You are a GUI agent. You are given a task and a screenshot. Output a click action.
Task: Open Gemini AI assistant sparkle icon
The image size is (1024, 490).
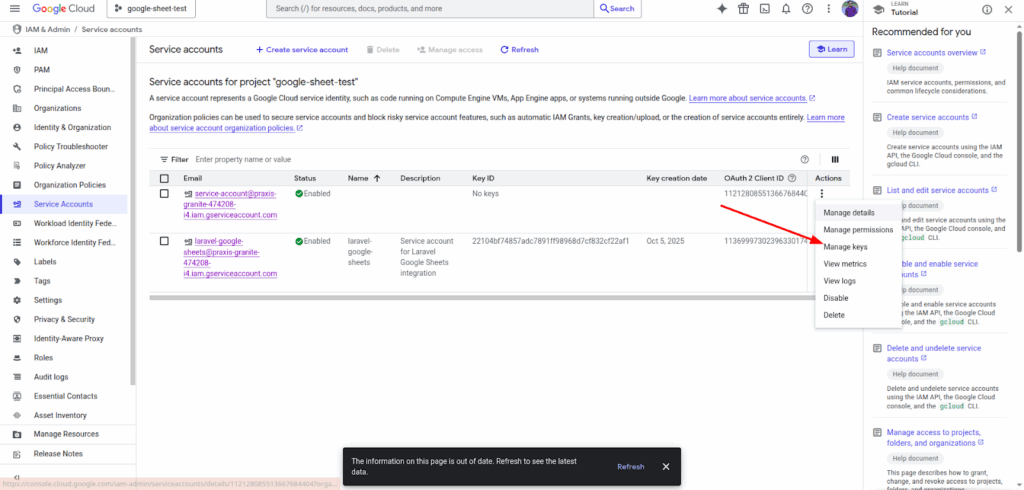pyautogui.click(x=722, y=9)
